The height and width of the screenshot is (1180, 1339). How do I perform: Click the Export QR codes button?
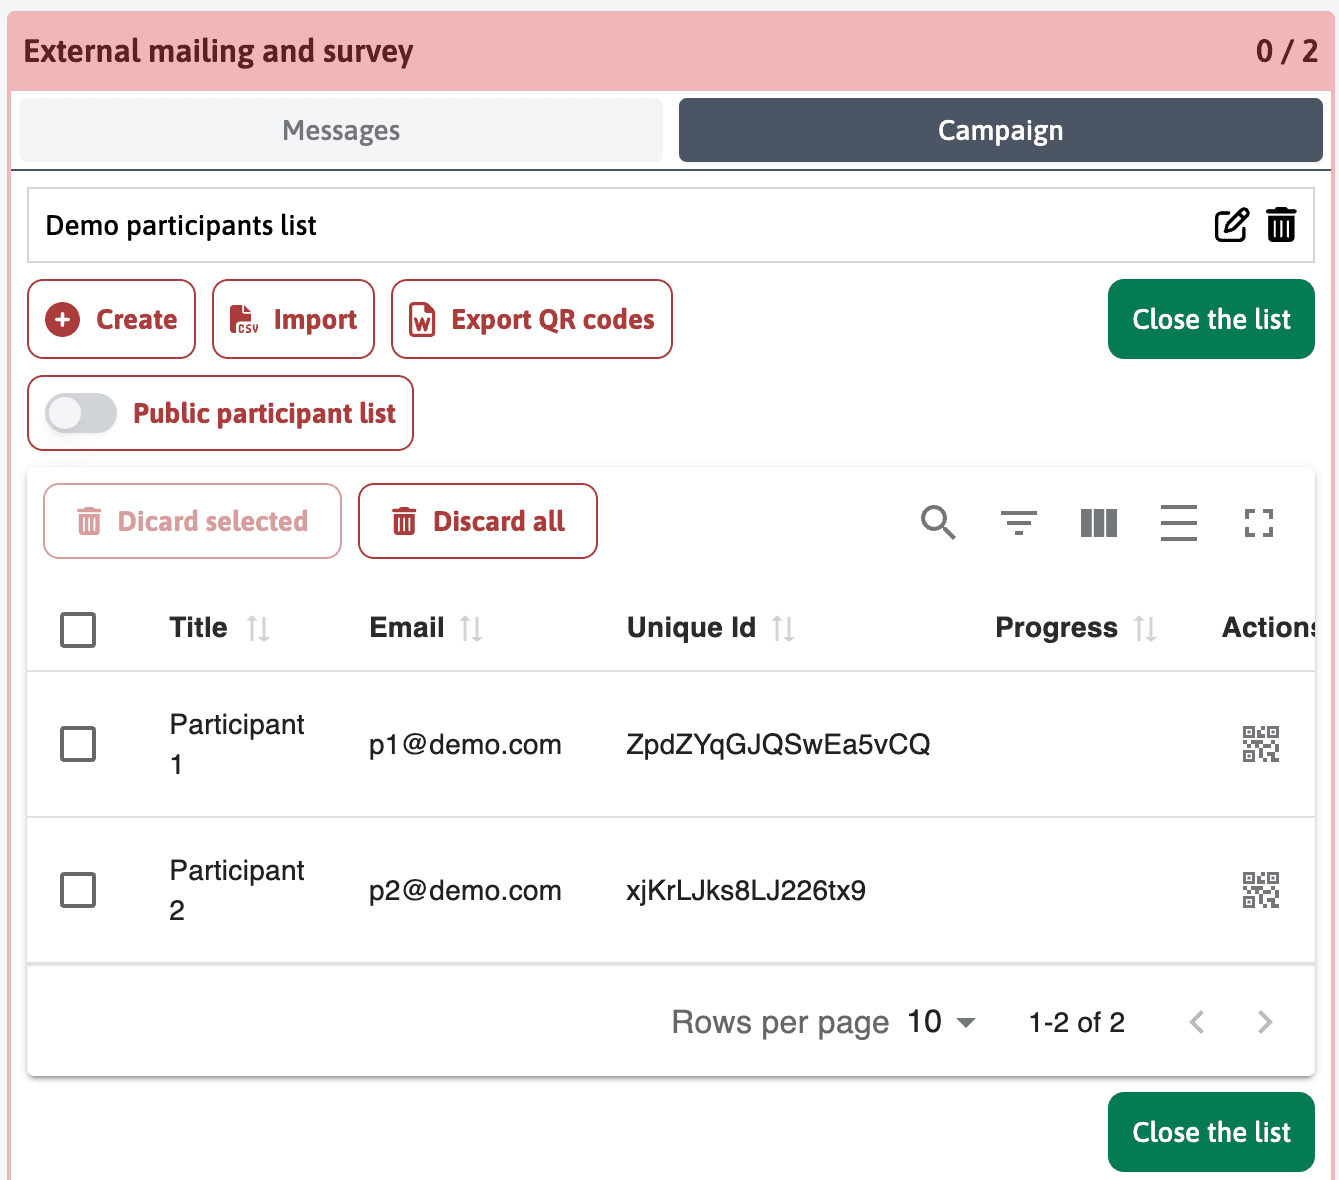532,319
